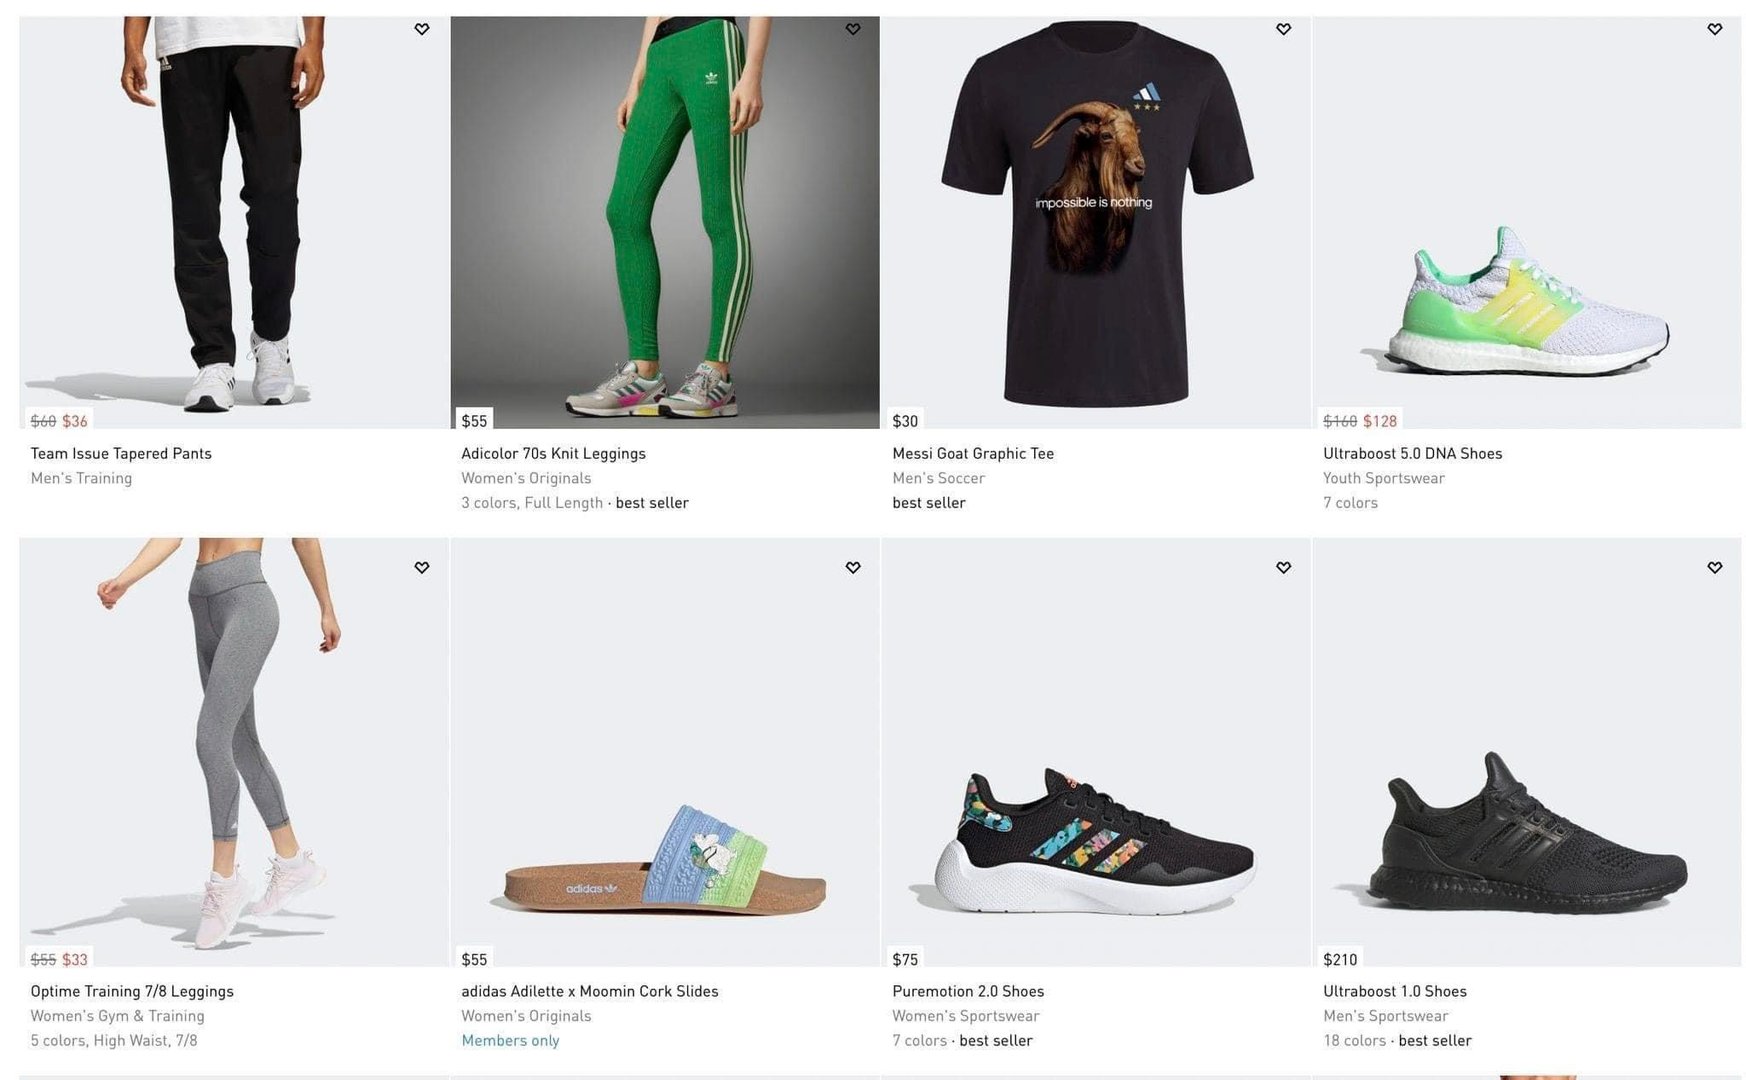Click the Members only label
This screenshot has height=1080, width=1746.
pos(510,1040)
